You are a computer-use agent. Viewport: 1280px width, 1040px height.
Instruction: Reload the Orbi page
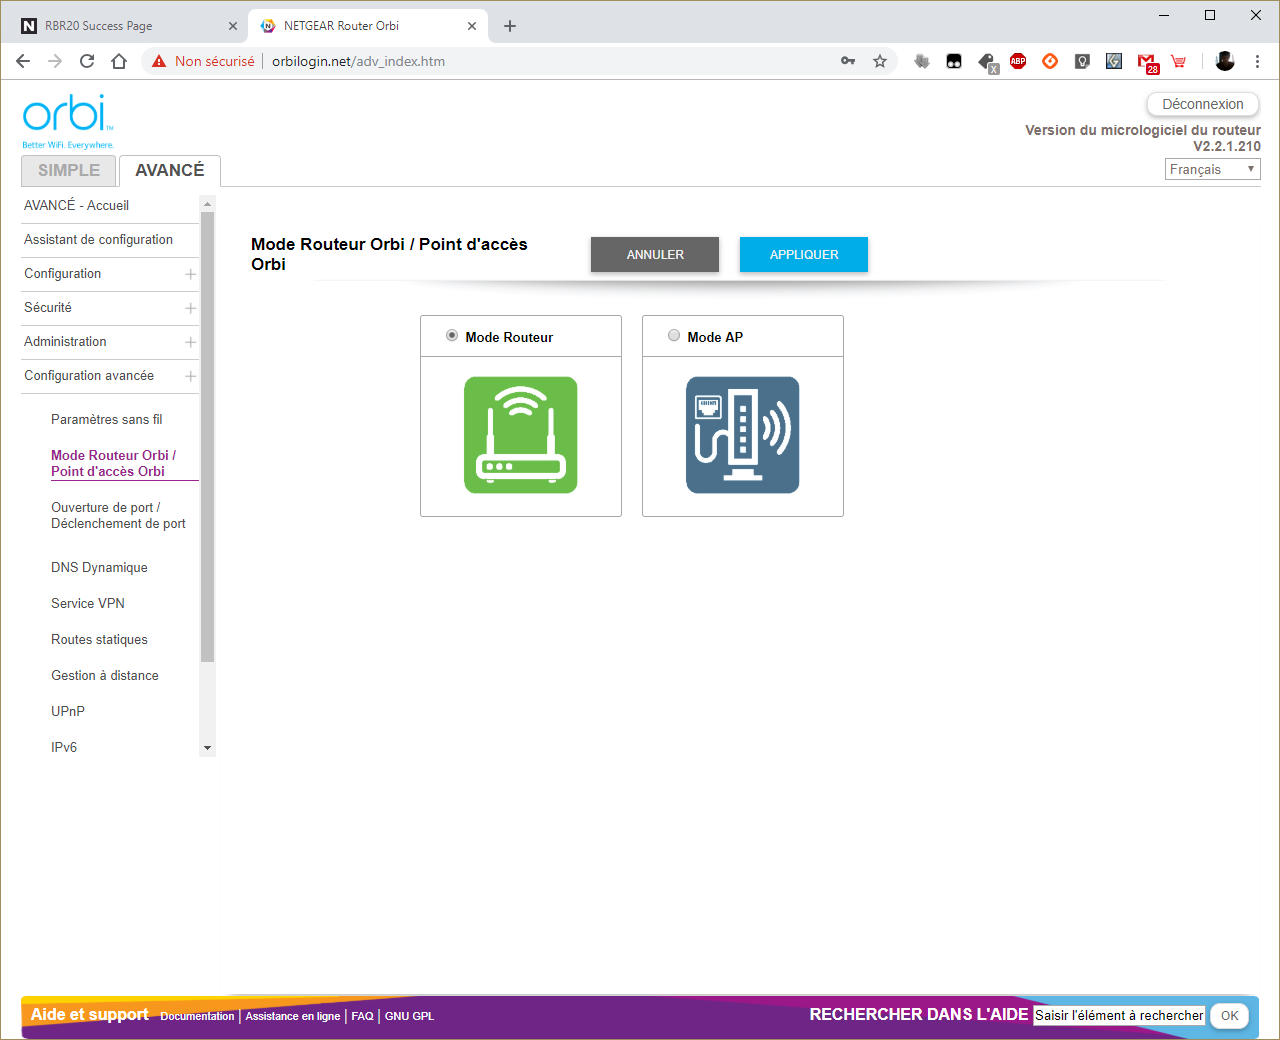click(x=87, y=61)
